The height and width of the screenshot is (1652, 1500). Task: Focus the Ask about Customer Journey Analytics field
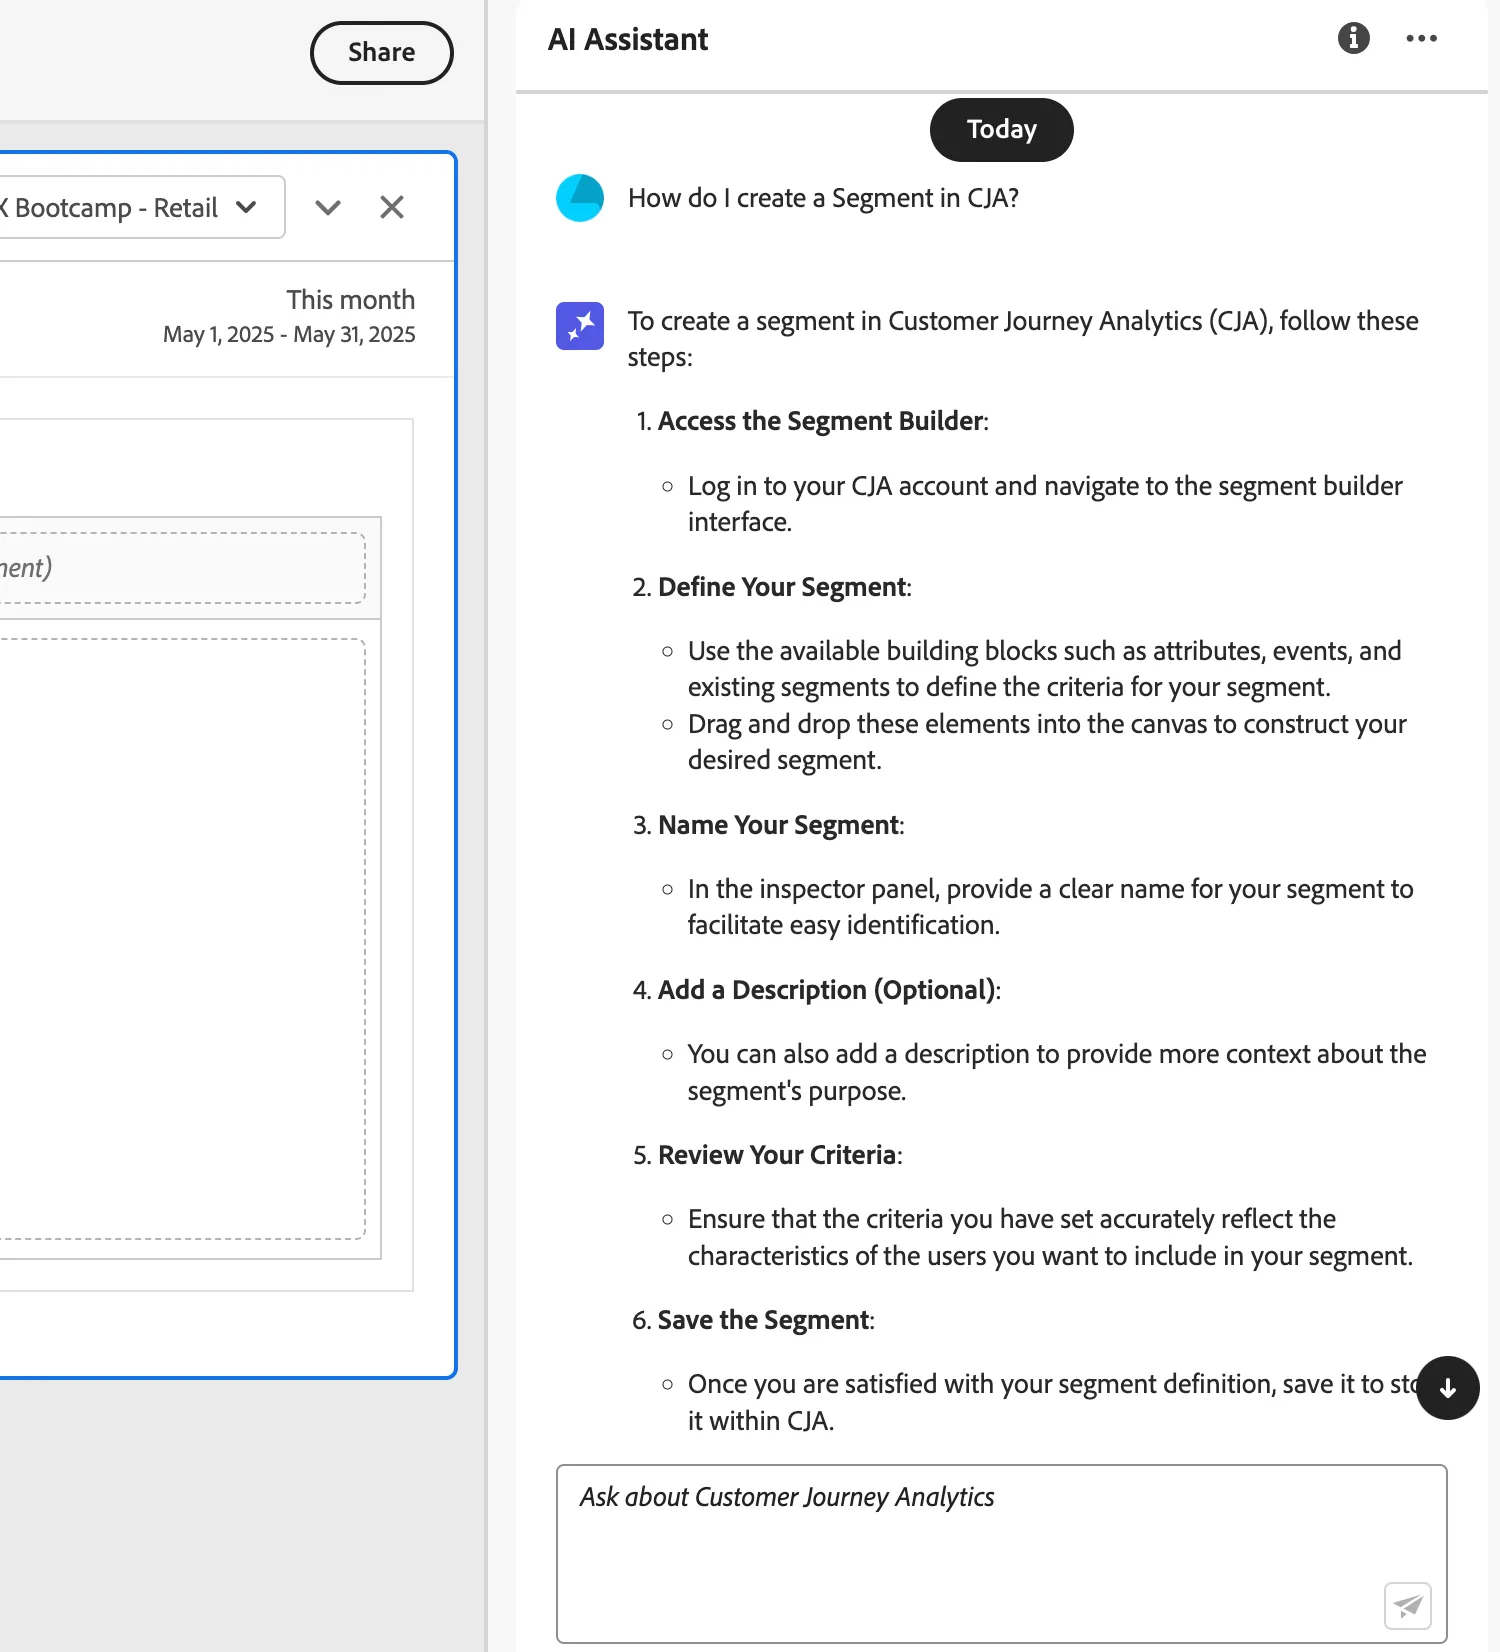(1001, 1553)
